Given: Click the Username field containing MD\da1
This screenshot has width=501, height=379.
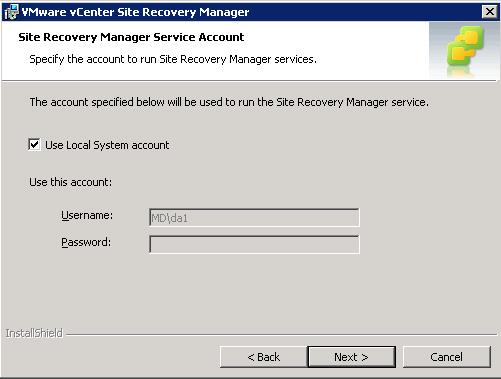Looking at the screenshot, I should [254, 218].
